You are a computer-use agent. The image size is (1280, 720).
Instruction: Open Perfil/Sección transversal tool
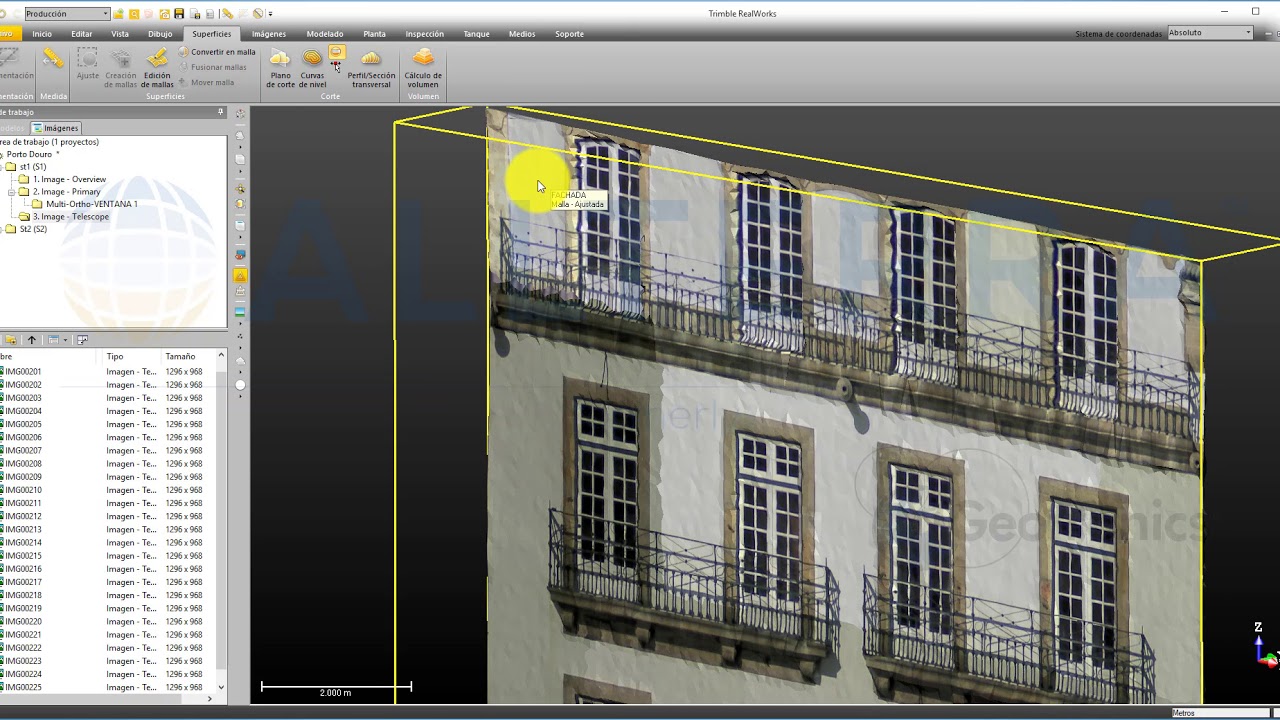(x=371, y=68)
